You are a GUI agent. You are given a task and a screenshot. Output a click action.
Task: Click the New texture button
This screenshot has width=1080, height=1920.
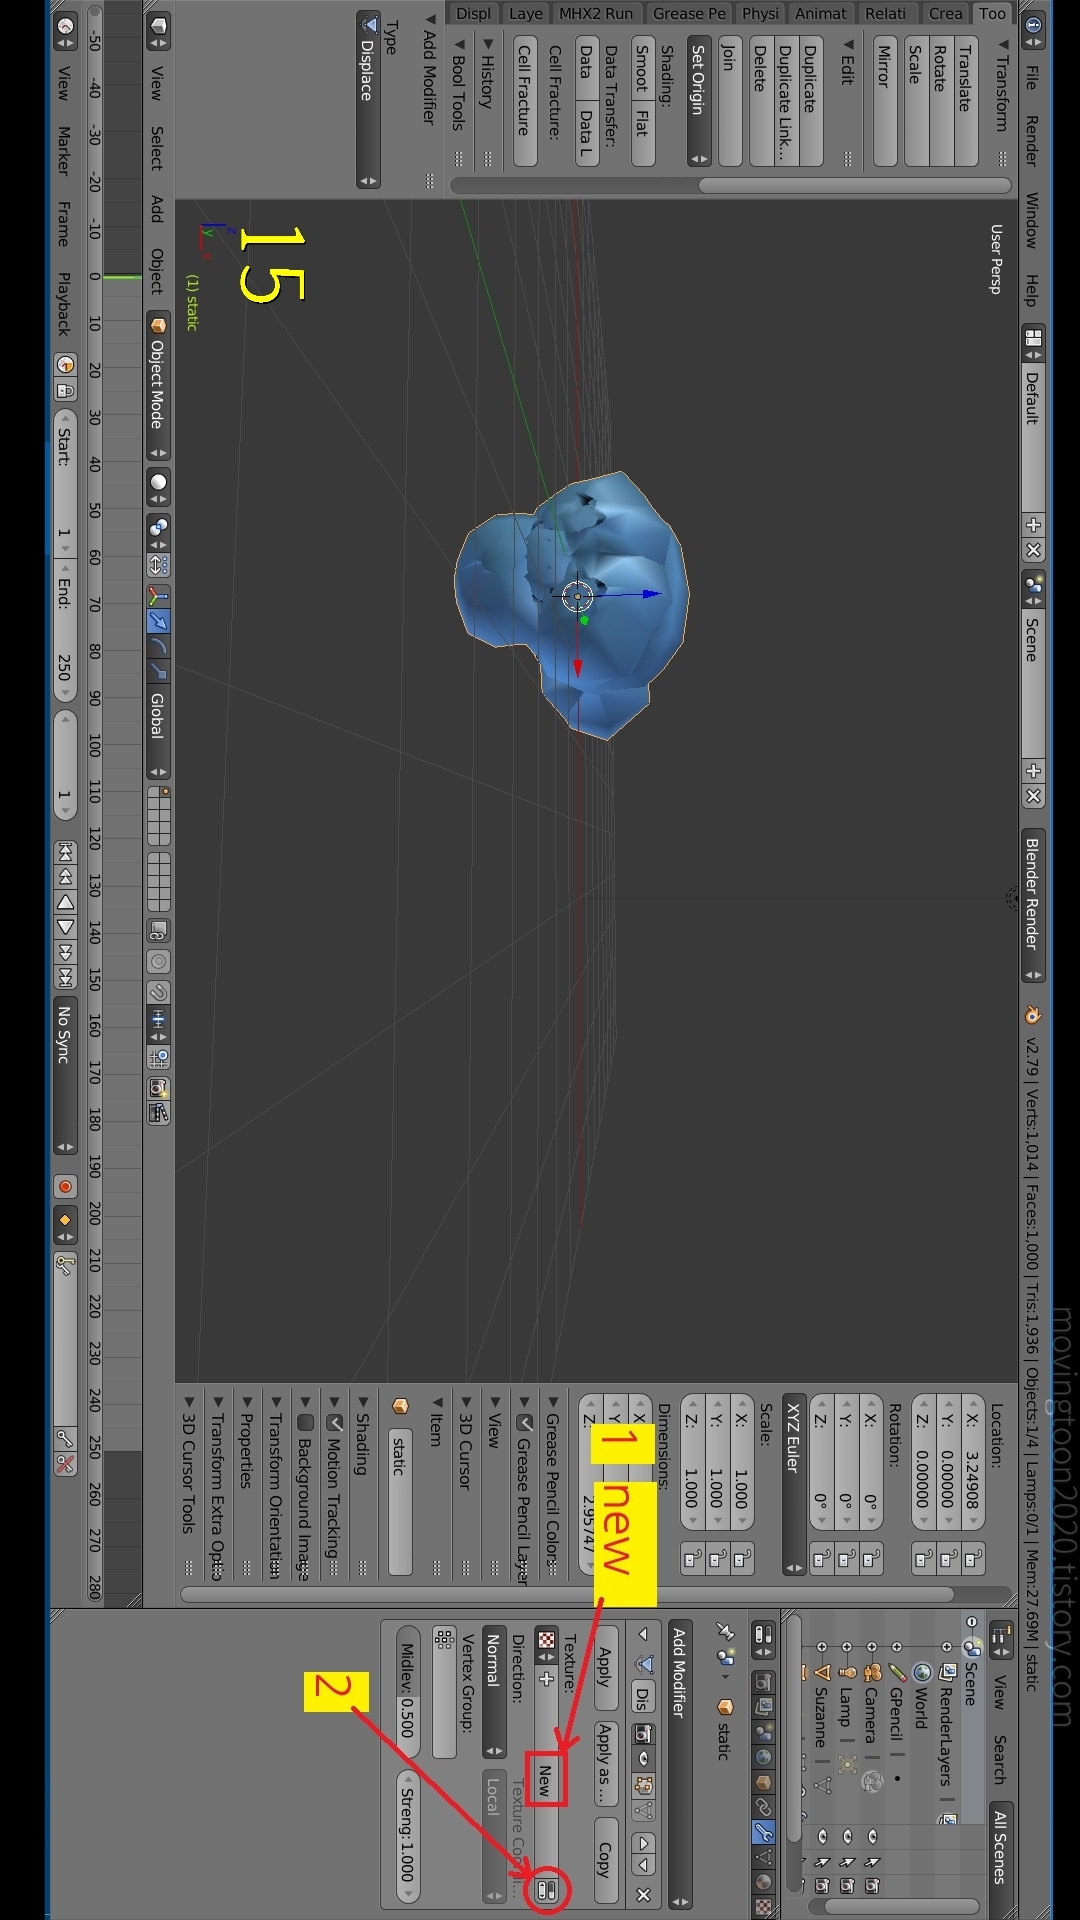coord(546,1780)
